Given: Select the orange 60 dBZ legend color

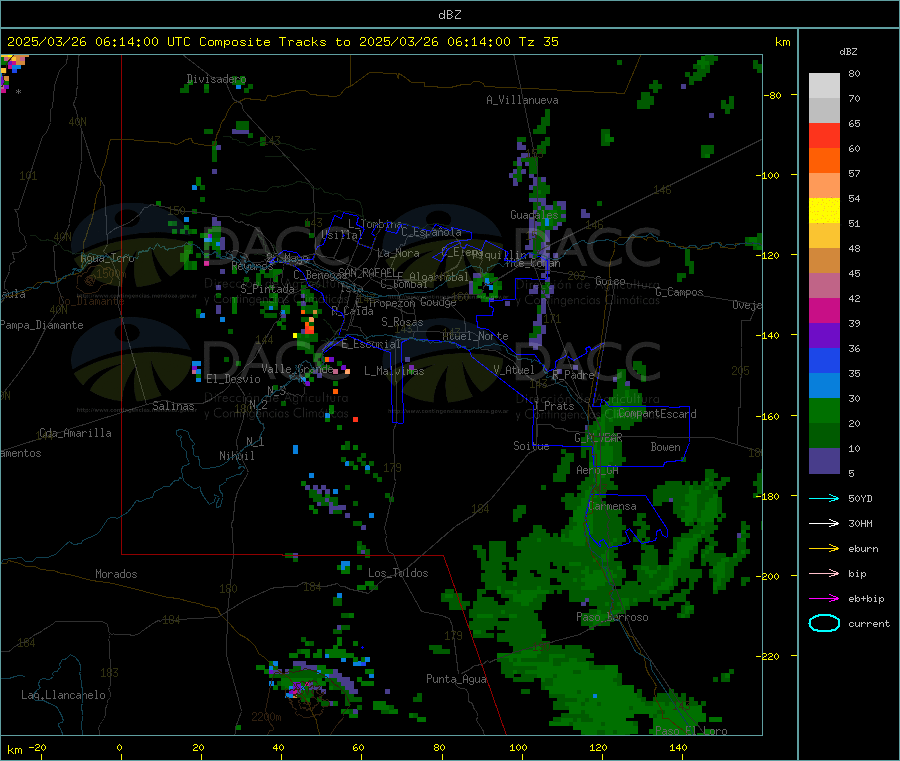Looking at the screenshot, I should click(x=824, y=161).
